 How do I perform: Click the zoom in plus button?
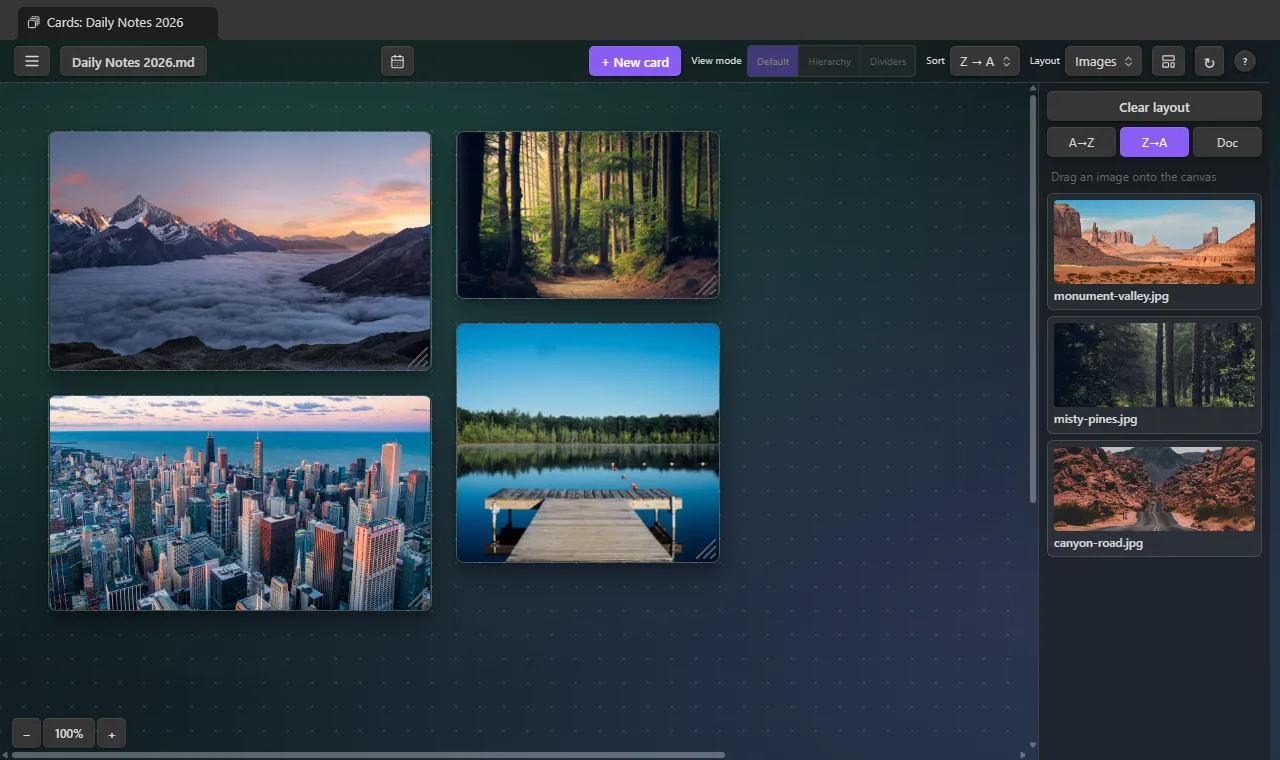coord(112,734)
